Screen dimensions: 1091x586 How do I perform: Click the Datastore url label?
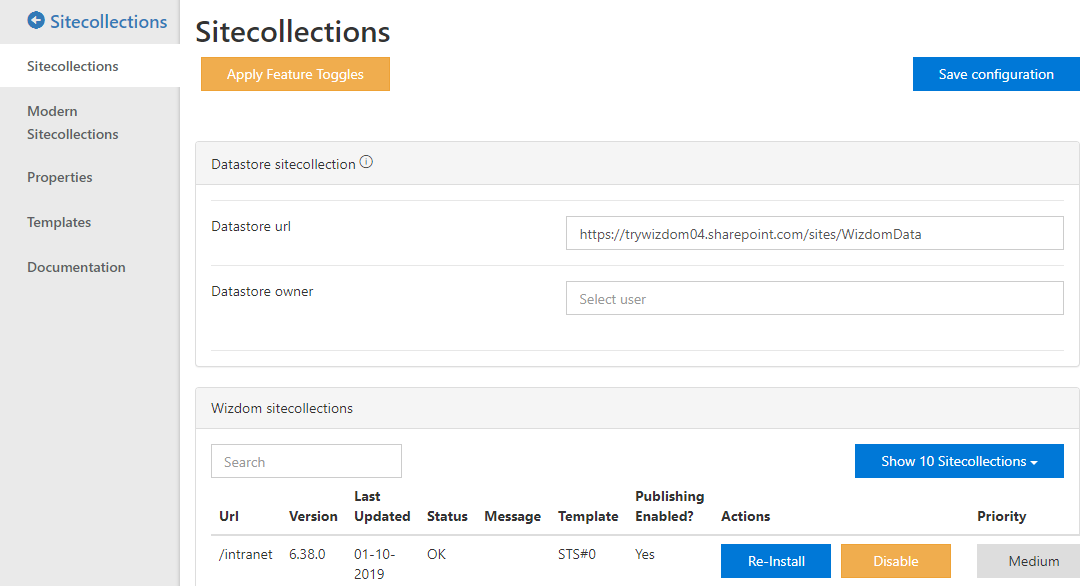point(251,226)
